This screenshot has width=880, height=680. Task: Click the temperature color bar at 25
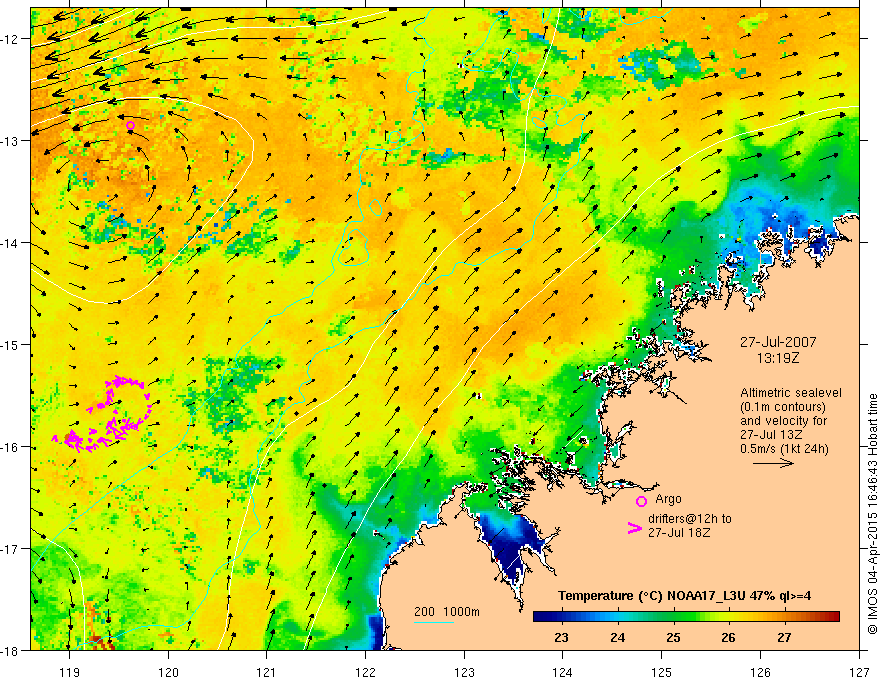673,617
